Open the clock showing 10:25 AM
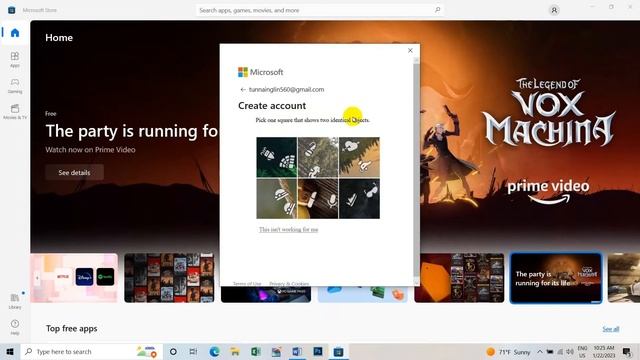Image resolution: width=640 pixels, height=360 pixels. click(604, 351)
